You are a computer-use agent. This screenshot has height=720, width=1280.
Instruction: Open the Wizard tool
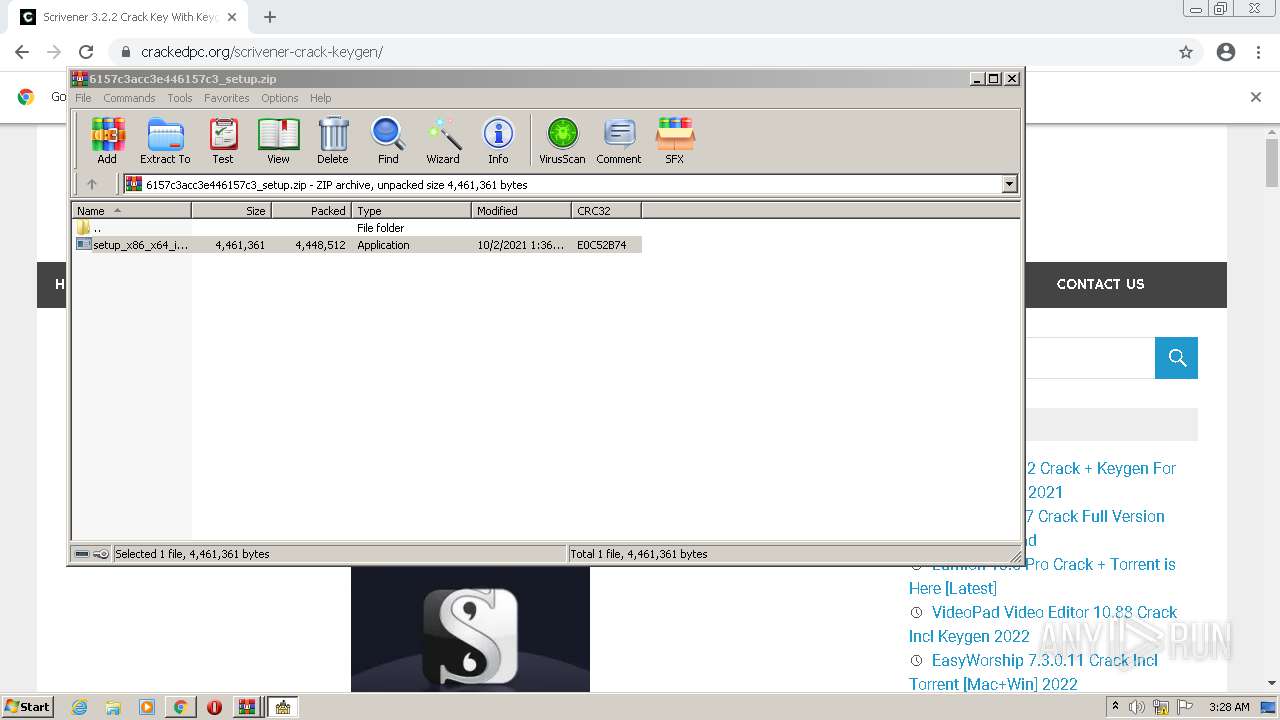pyautogui.click(x=443, y=141)
